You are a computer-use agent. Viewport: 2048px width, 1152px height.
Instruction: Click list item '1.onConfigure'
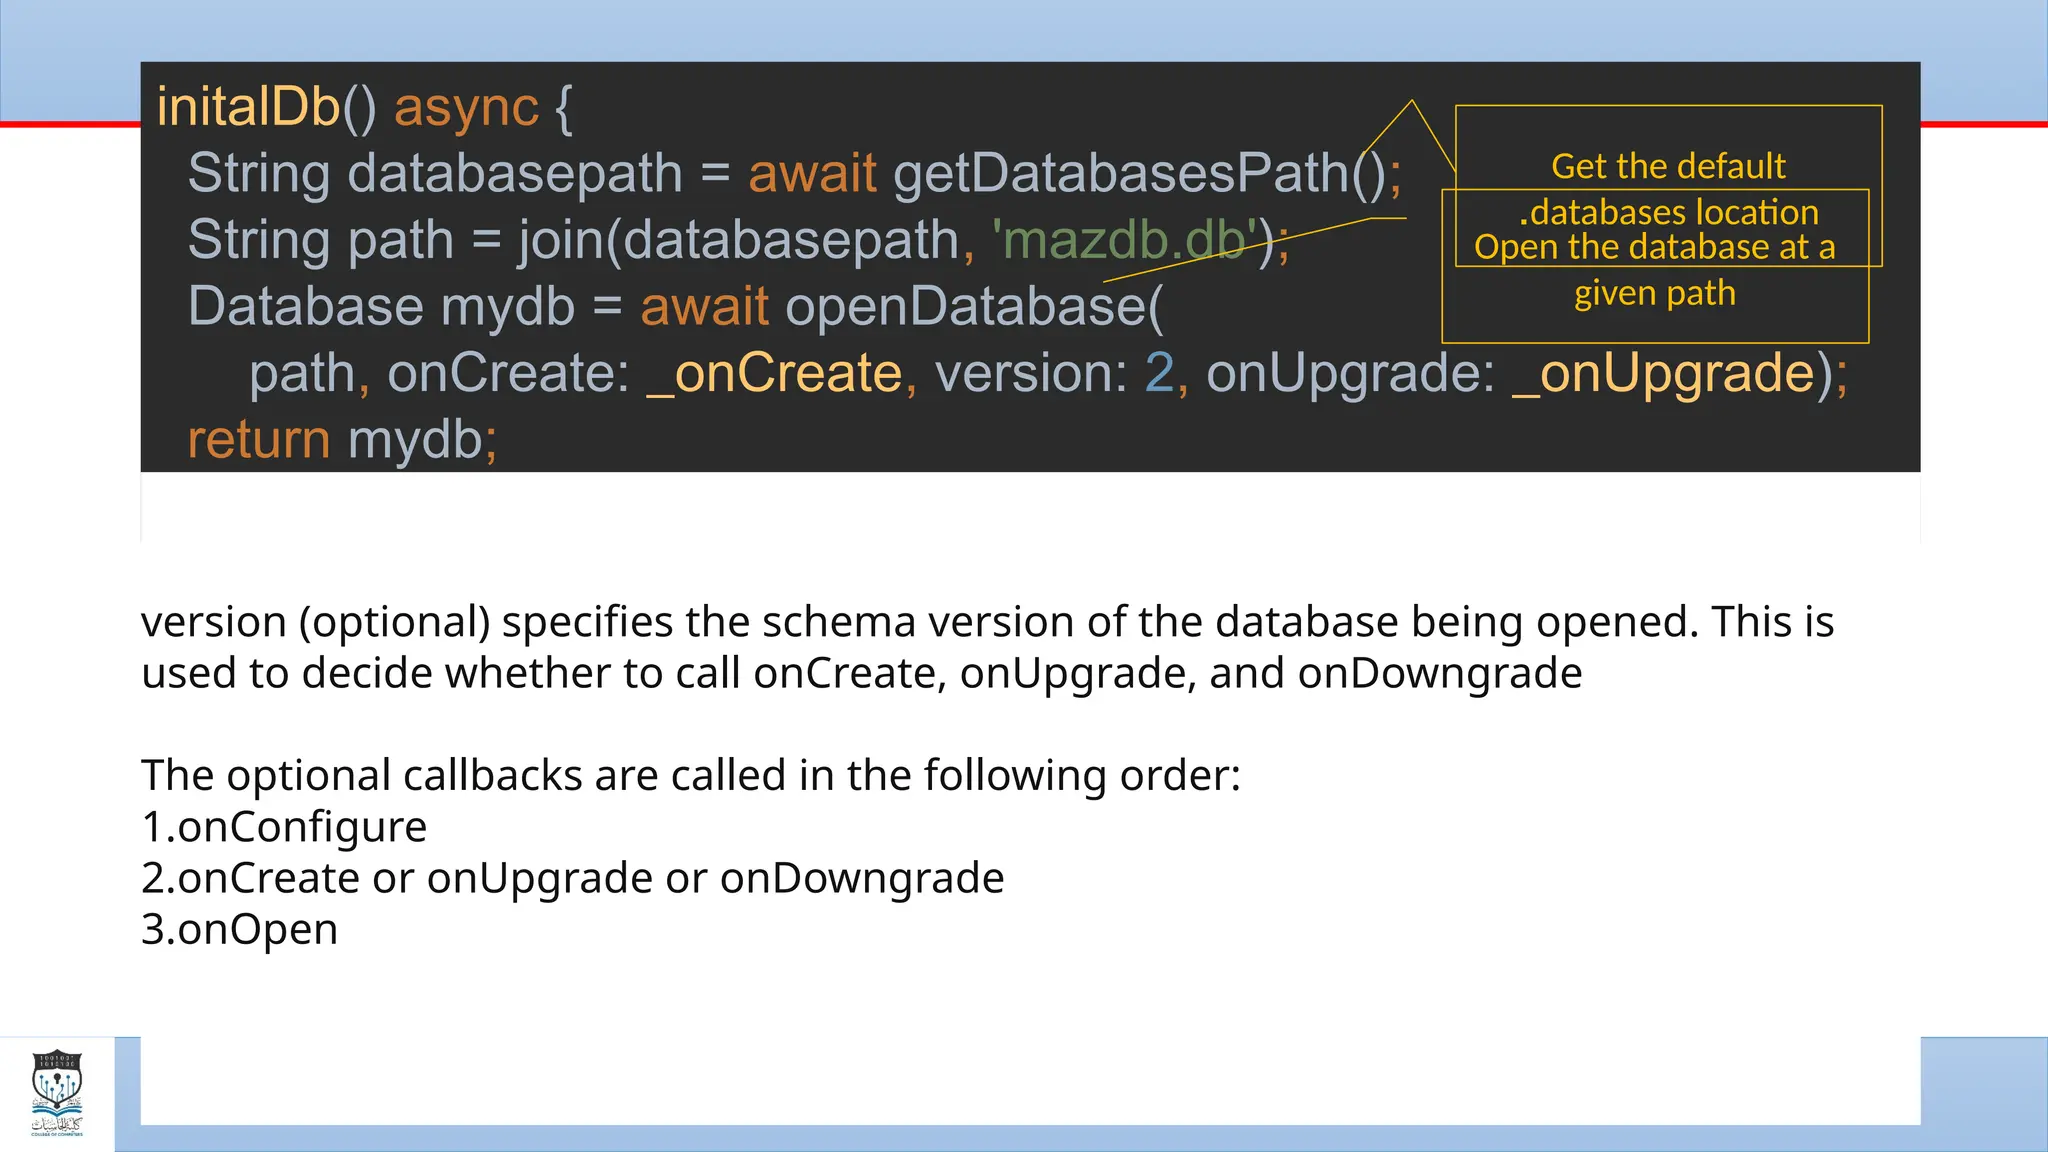(284, 827)
